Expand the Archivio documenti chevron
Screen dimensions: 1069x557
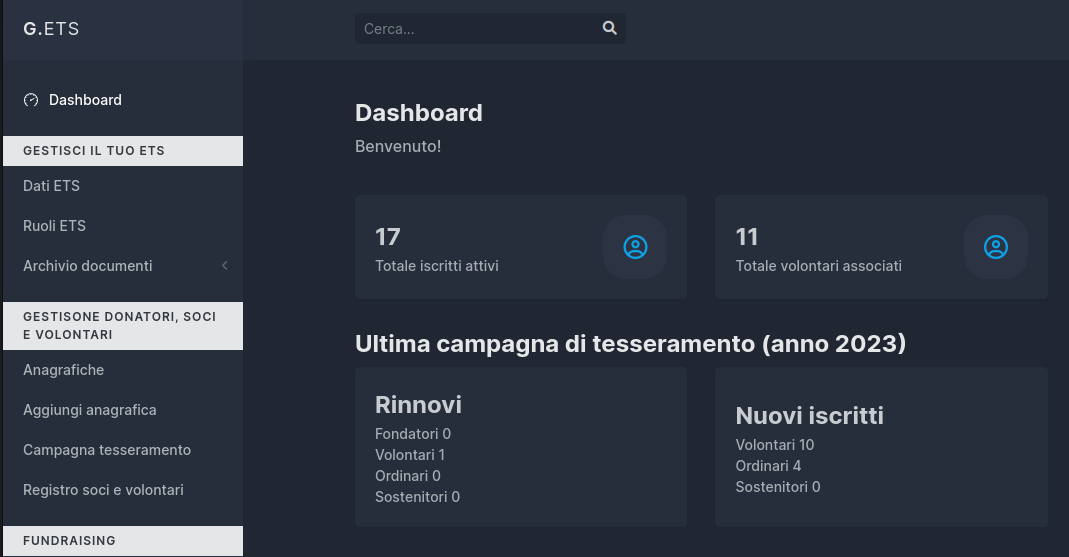pos(225,266)
